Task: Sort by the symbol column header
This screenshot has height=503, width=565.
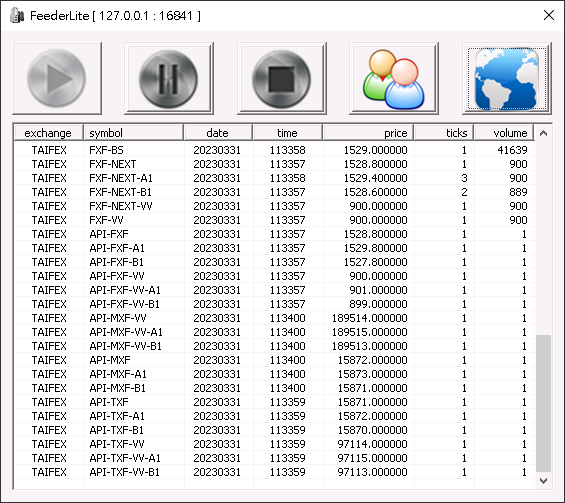Action: coord(134,133)
